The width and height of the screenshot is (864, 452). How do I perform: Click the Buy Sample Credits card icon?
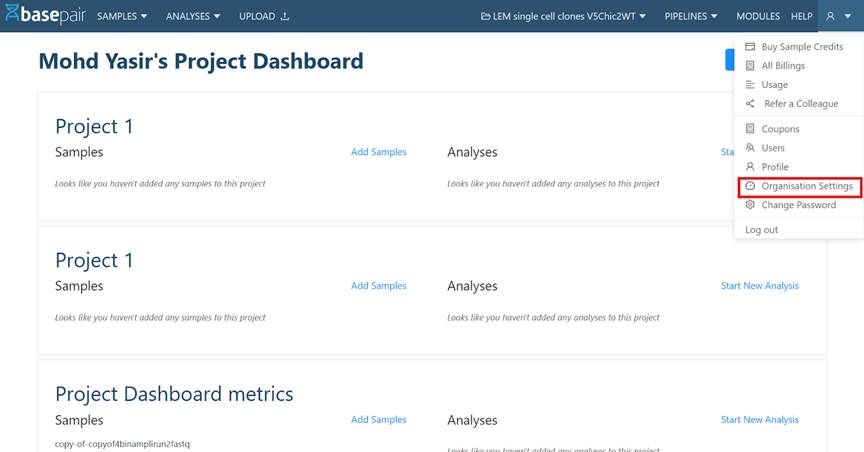pyautogui.click(x=750, y=47)
